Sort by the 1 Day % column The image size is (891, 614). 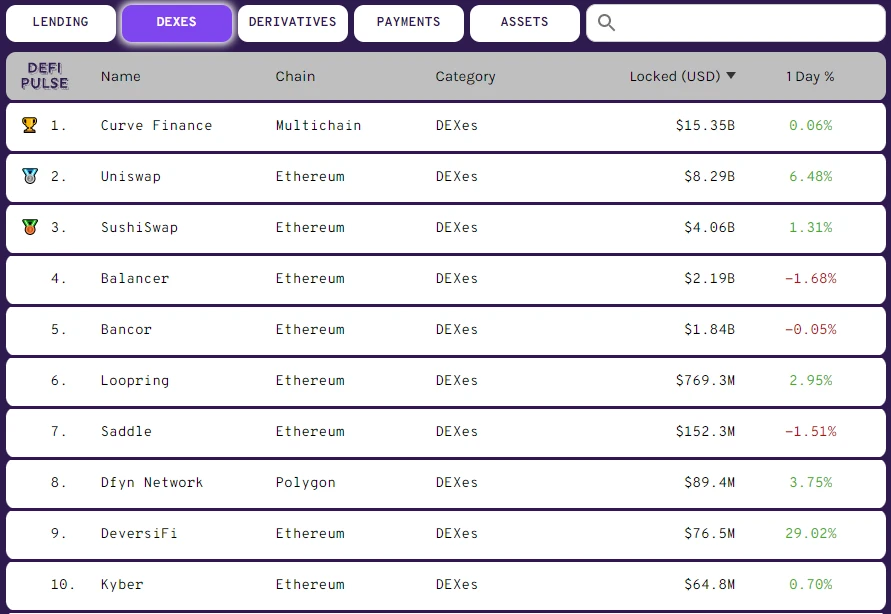810,77
